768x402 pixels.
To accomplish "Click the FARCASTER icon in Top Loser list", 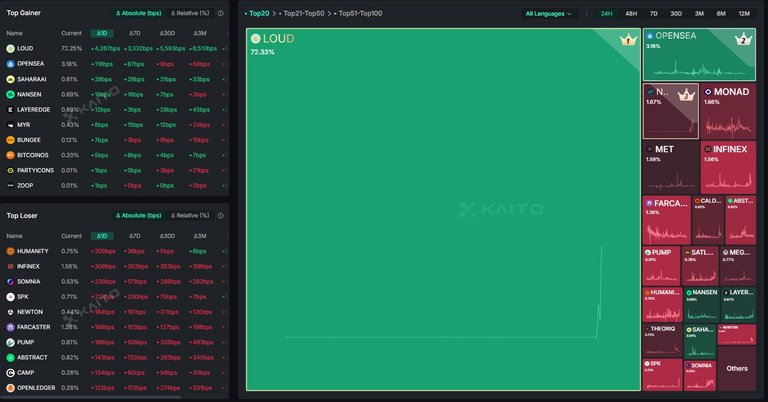I will coord(10,327).
